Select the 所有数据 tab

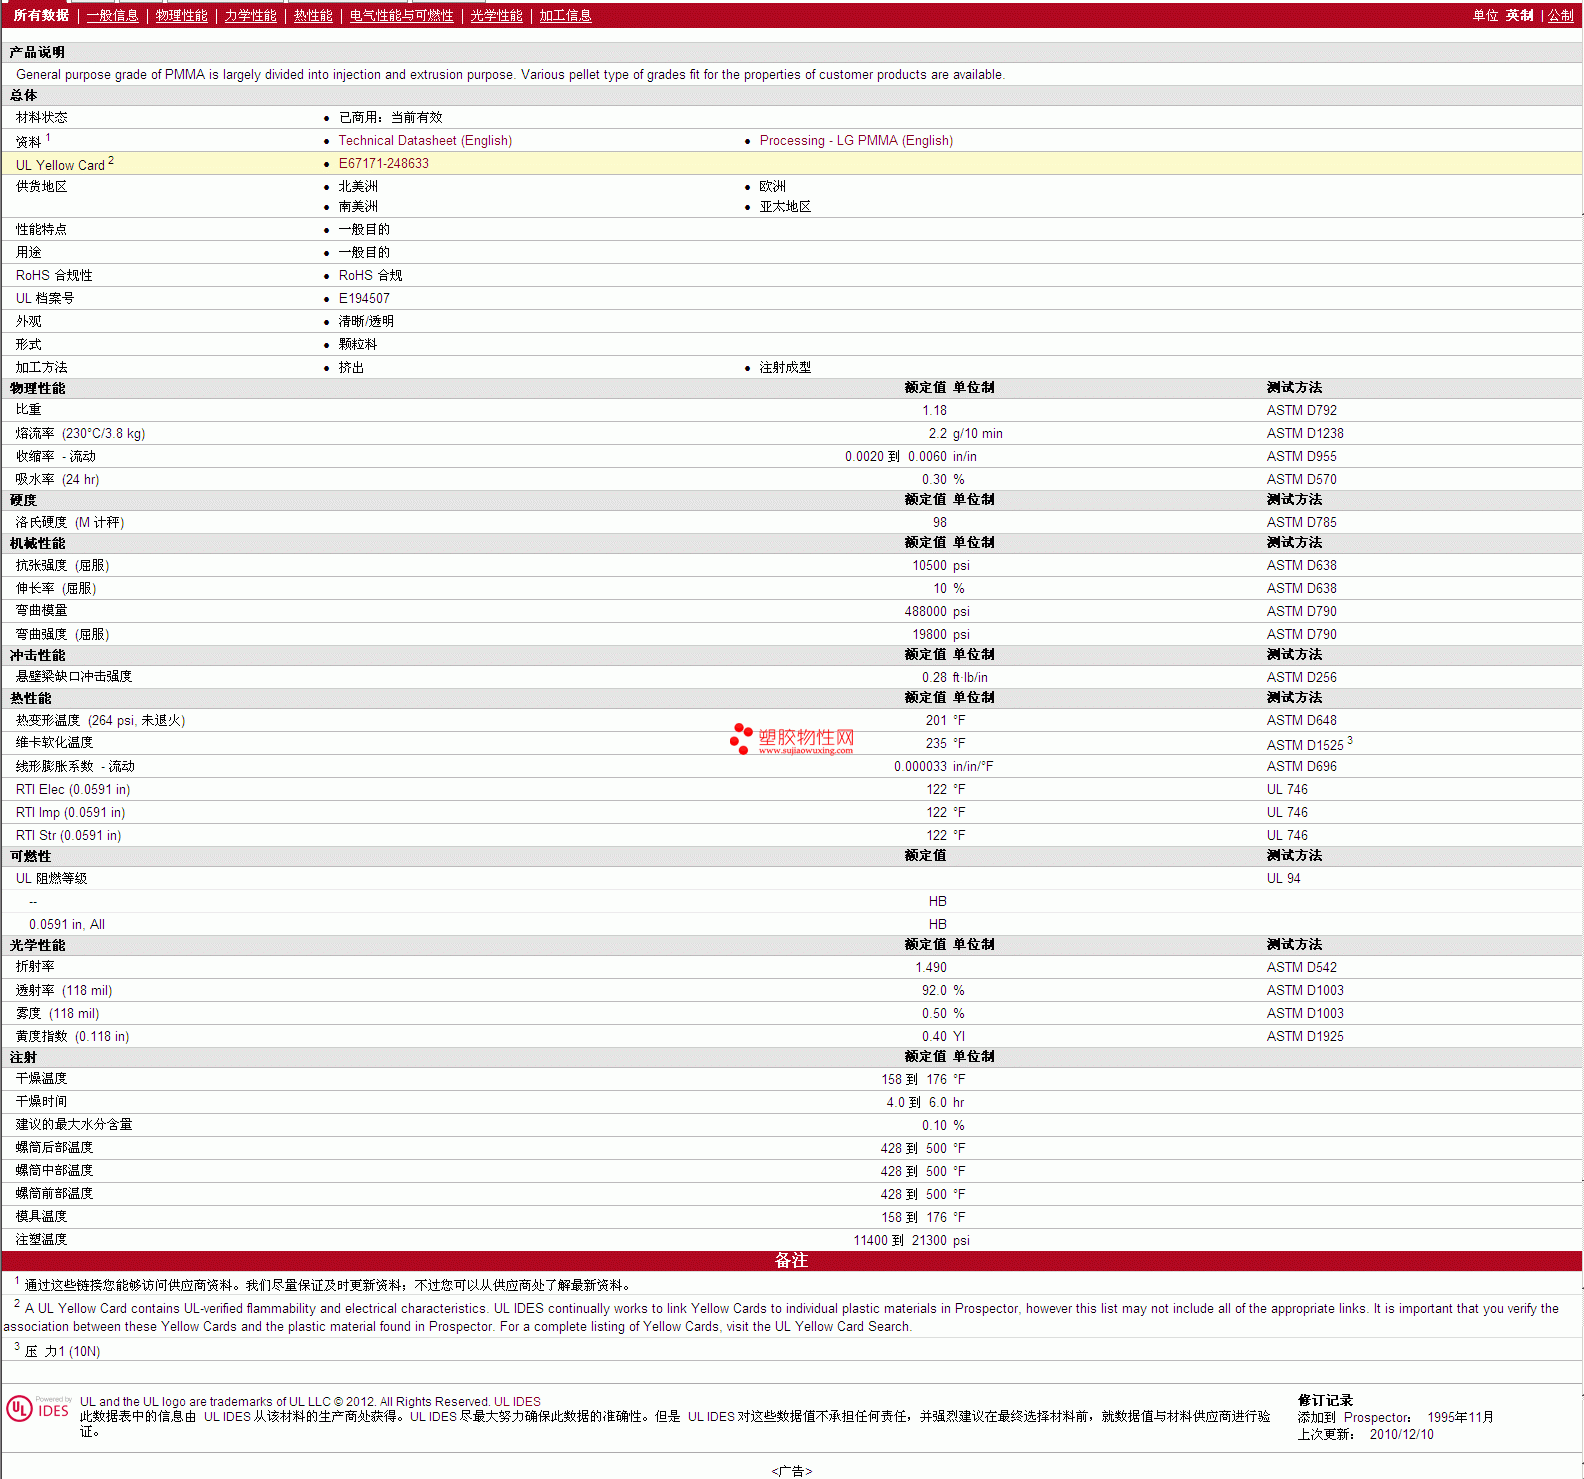[41, 15]
